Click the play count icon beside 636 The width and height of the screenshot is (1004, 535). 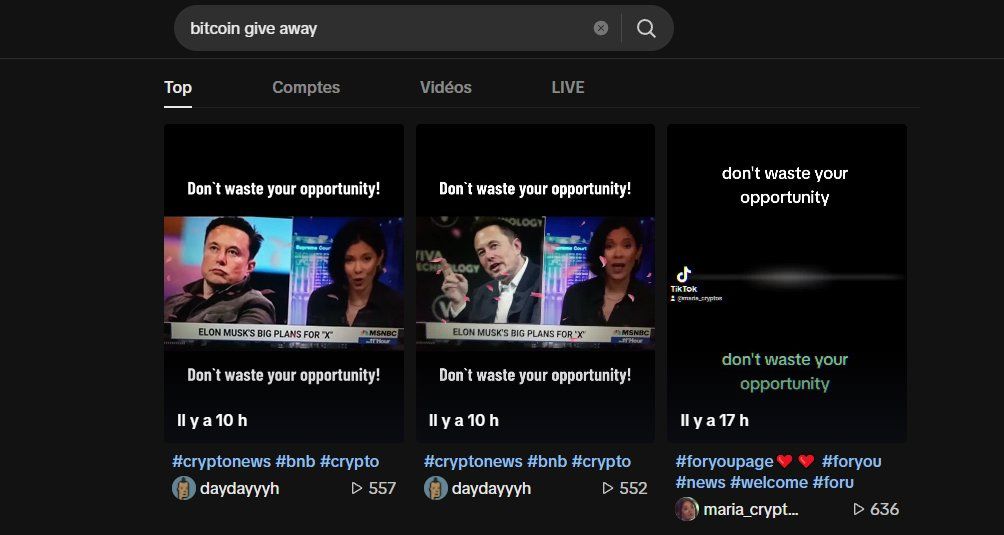(x=859, y=509)
